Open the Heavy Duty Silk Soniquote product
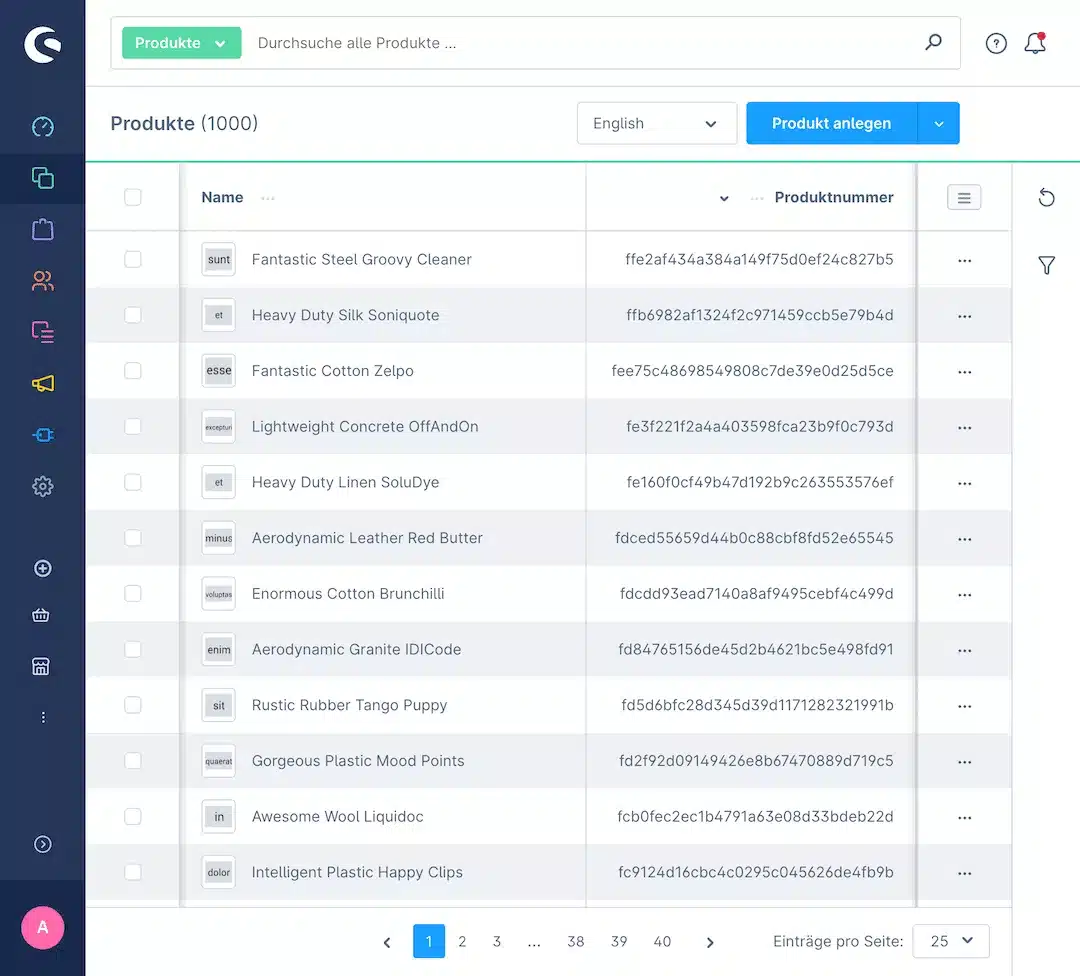 [x=345, y=315]
